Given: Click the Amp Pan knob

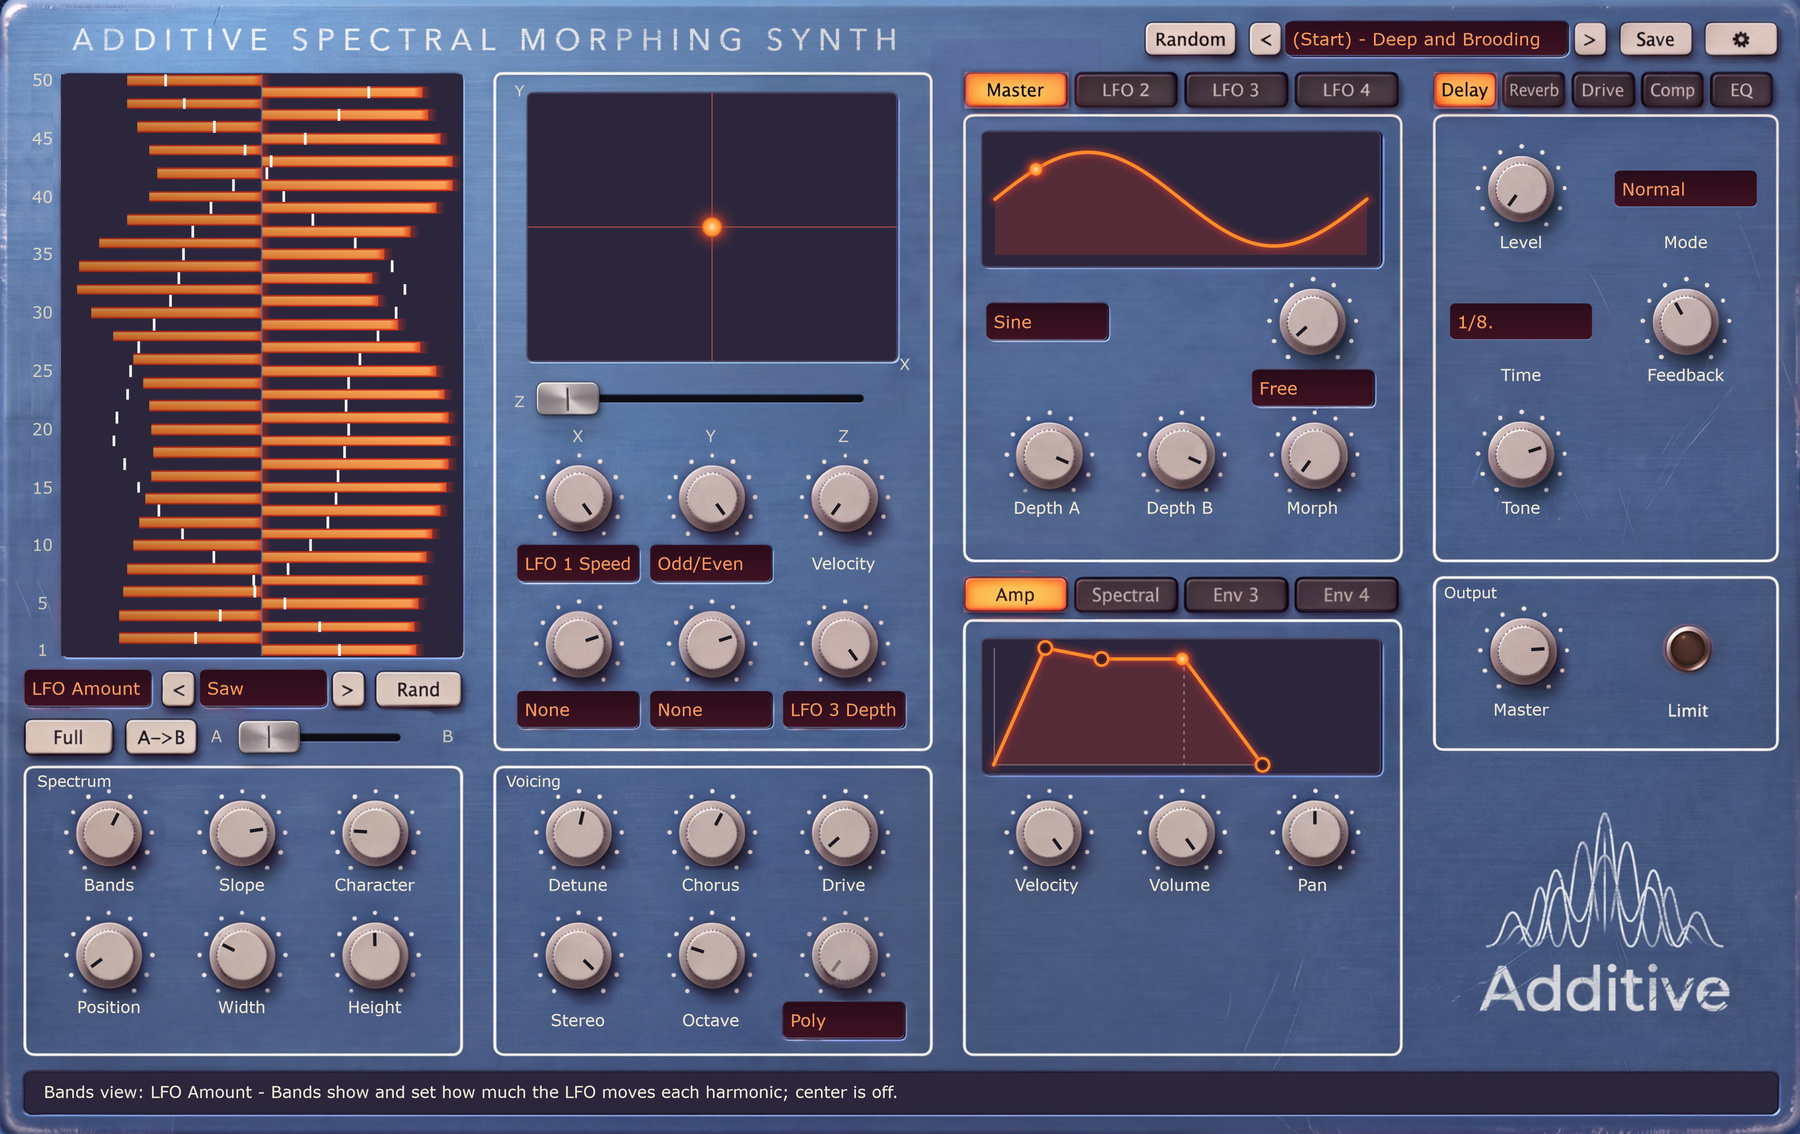Looking at the screenshot, I should (1313, 832).
